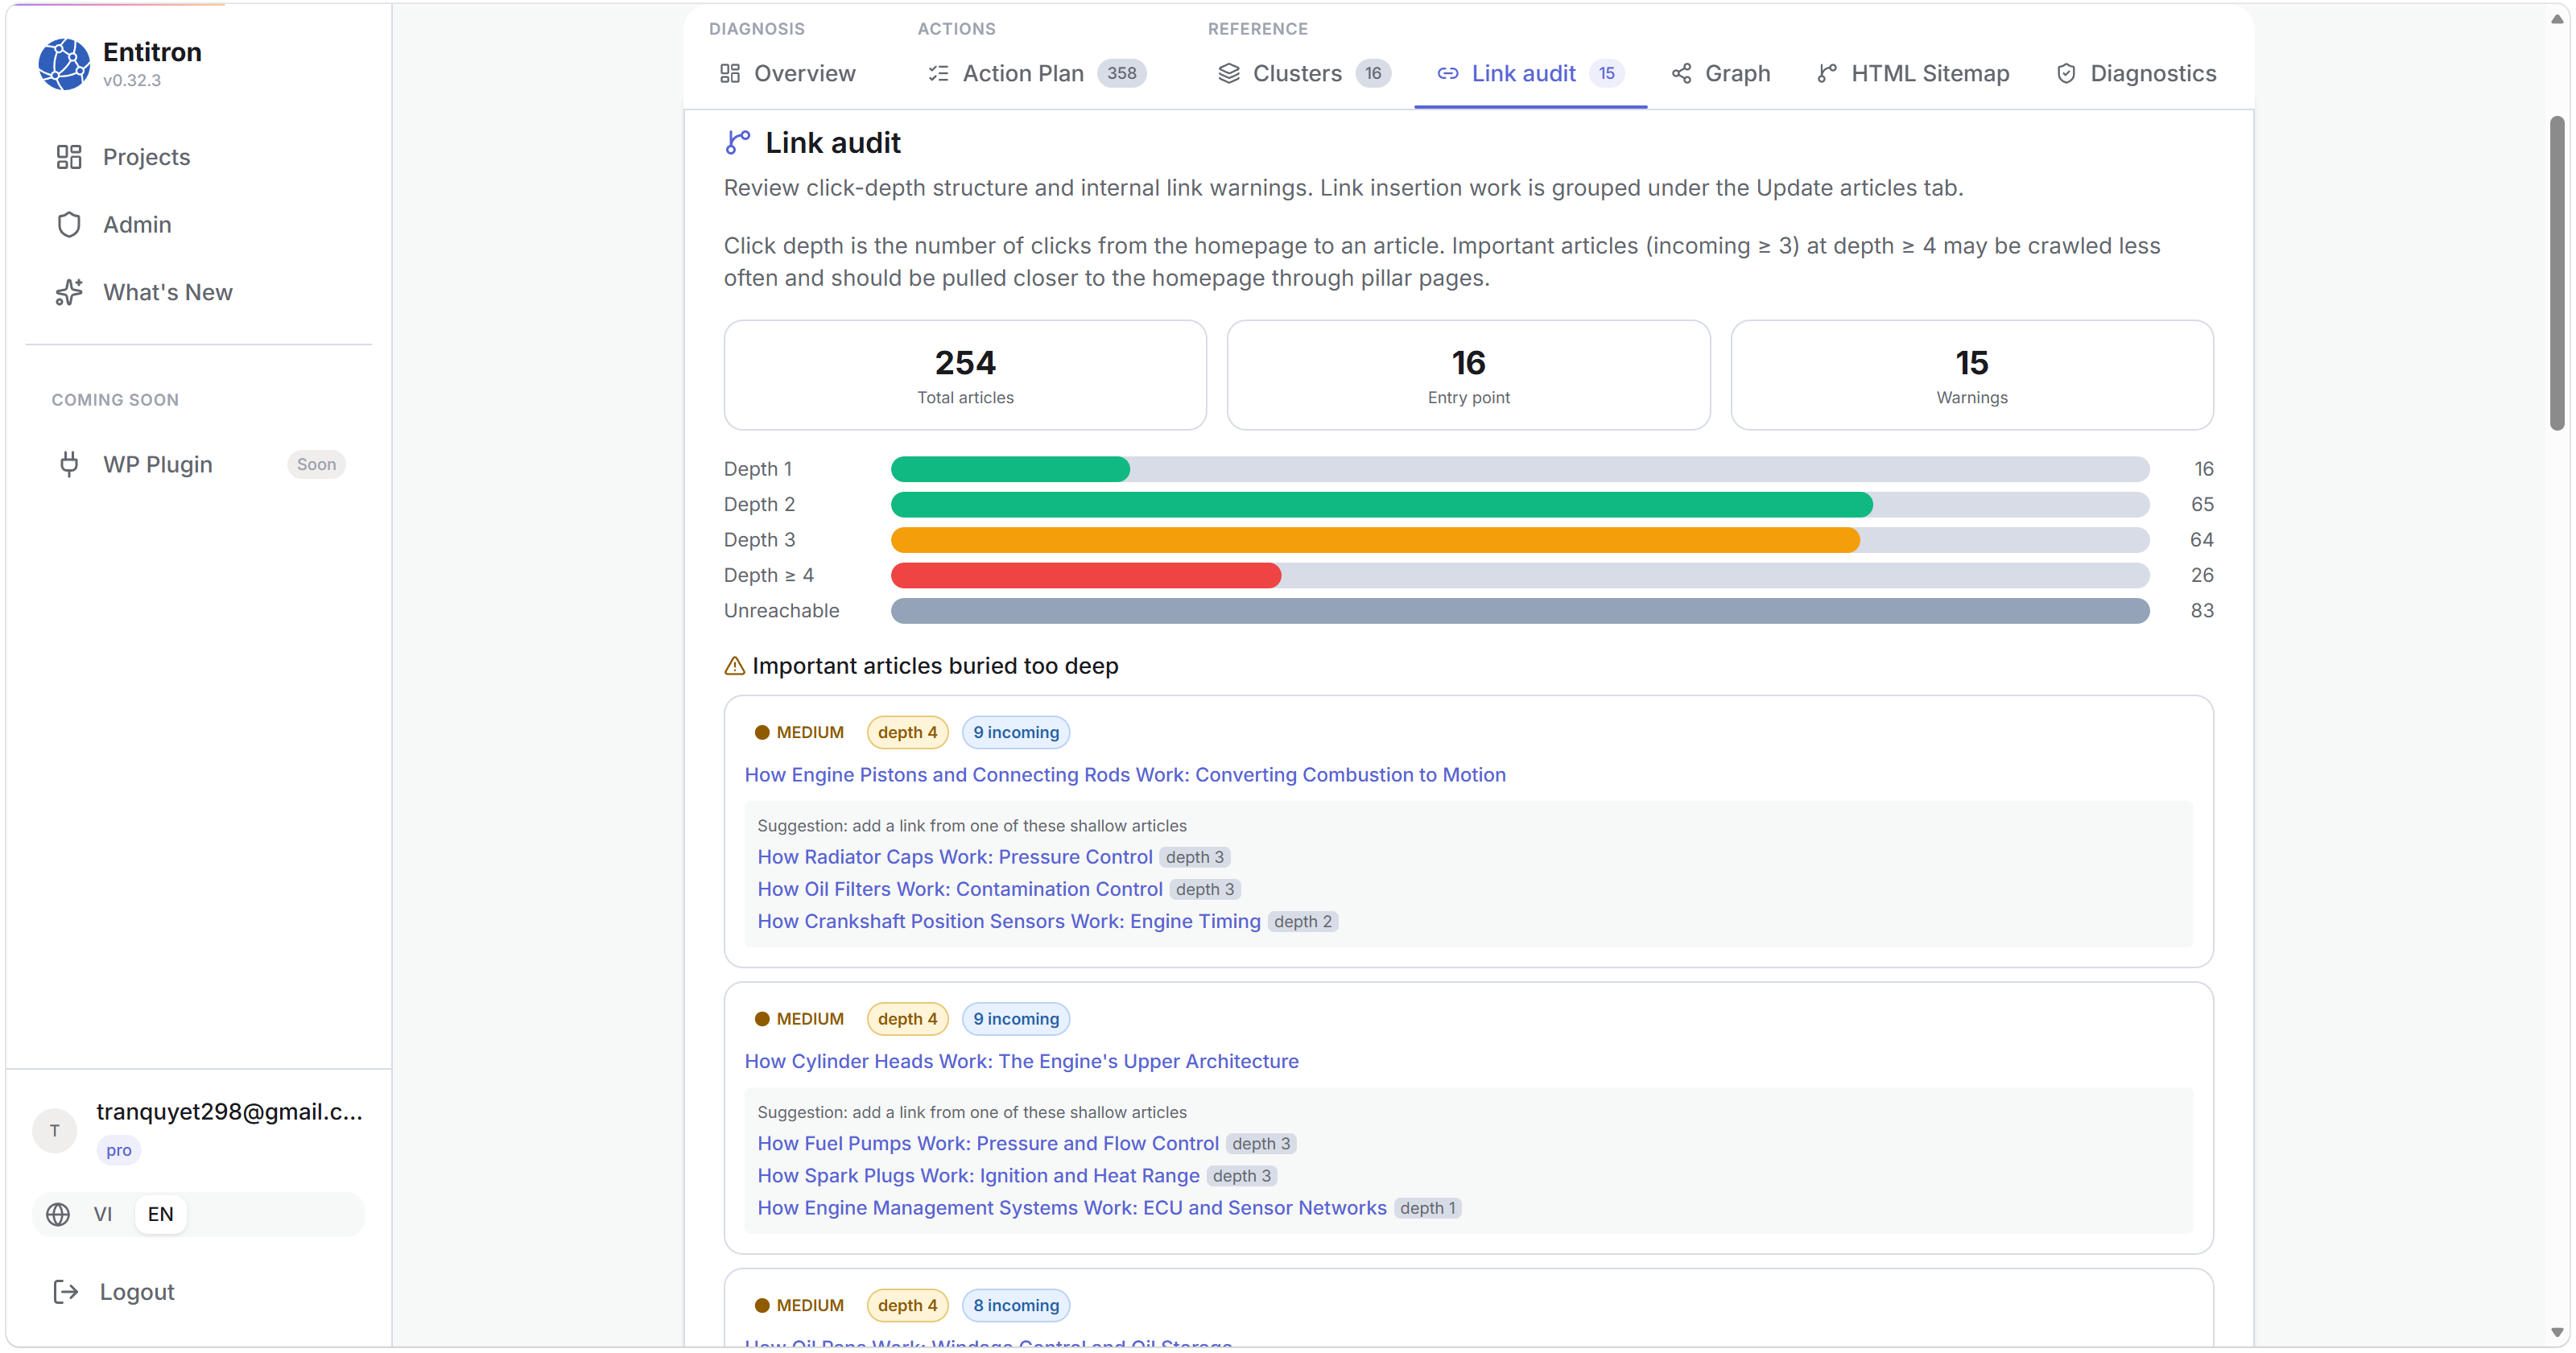Select the Link audit tab
This screenshot has height=1353, width=2576.
point(1530,73)
